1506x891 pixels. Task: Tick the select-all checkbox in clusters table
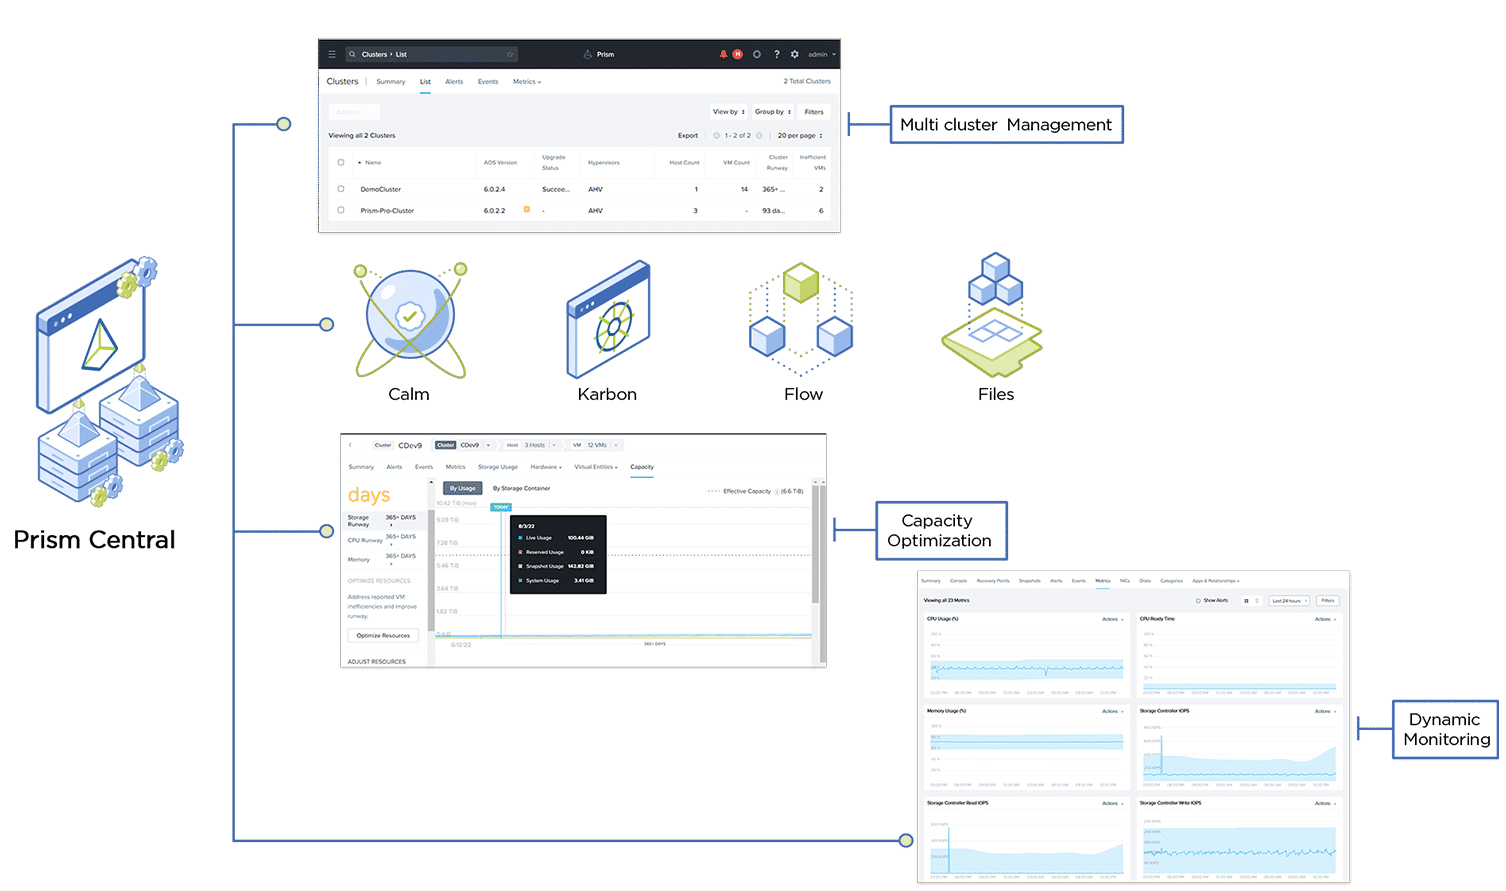pyautogui.click(x=341, y=162)
